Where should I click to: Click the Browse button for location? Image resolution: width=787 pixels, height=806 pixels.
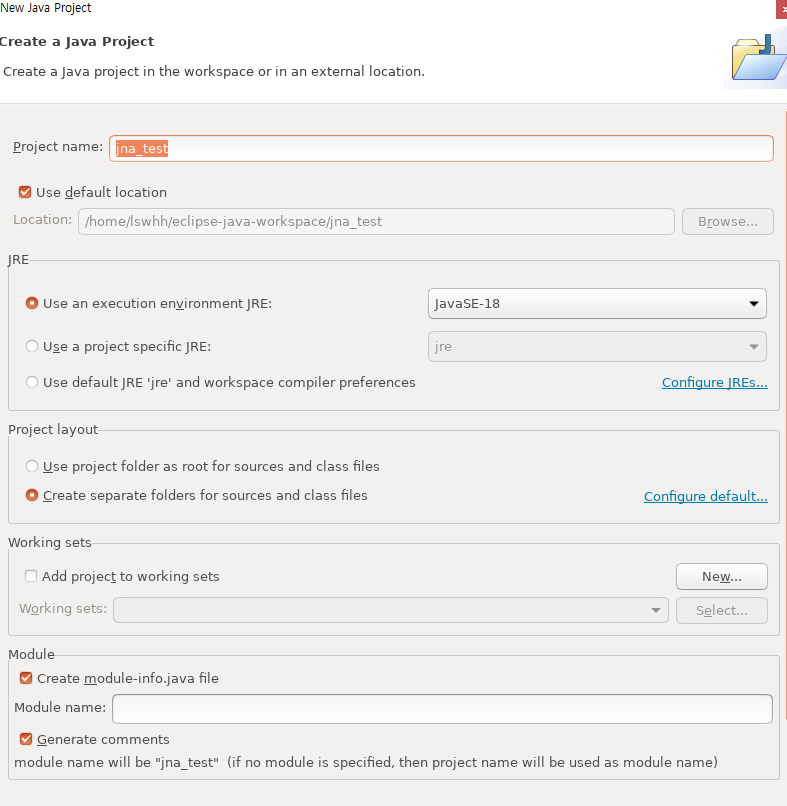(x=727, y=221)
